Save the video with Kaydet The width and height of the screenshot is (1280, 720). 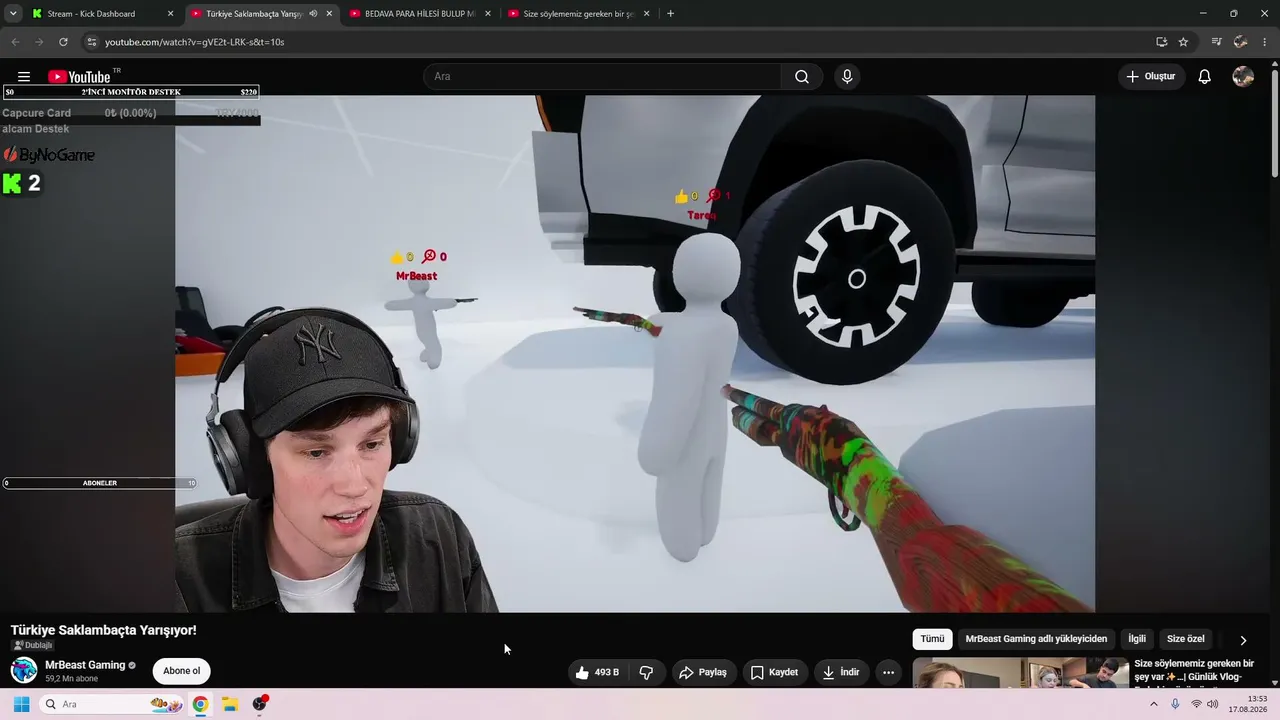click(775, 672)
